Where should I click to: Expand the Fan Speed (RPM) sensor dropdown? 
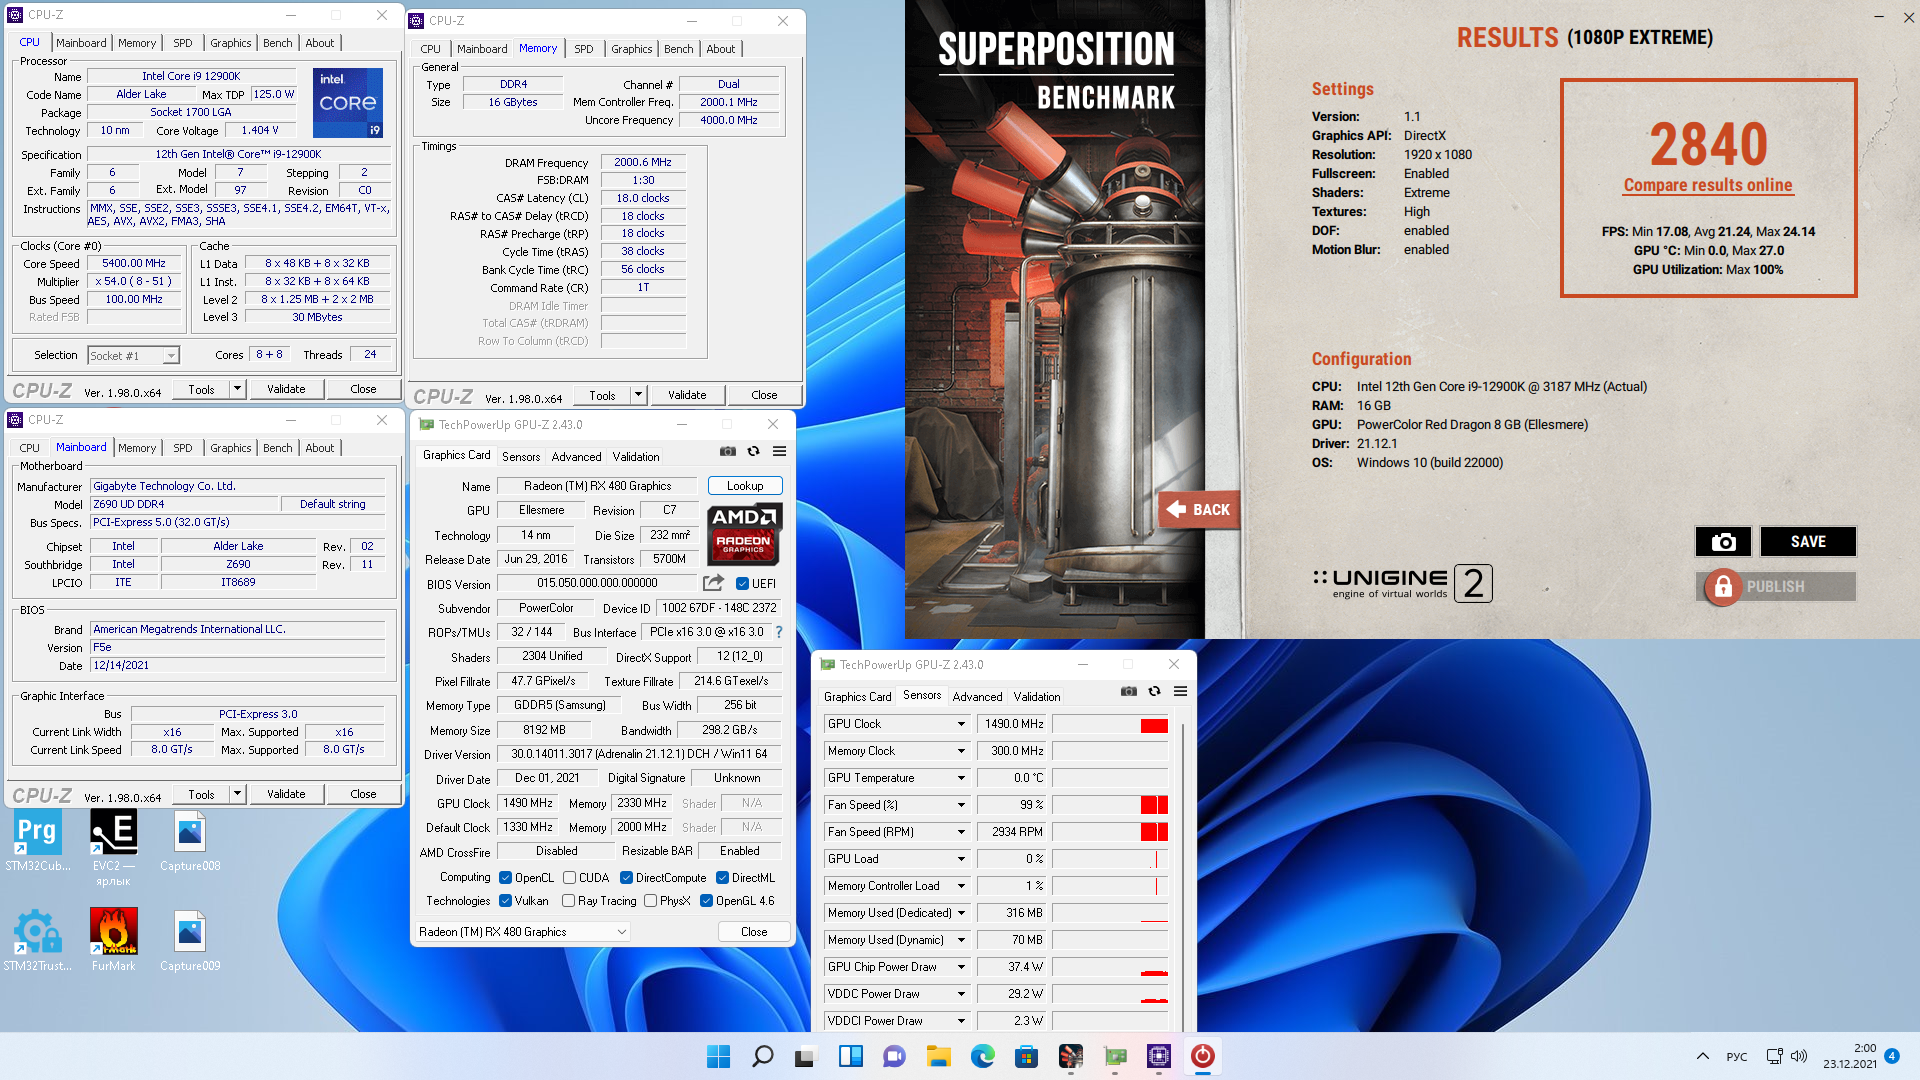point(962,832)
